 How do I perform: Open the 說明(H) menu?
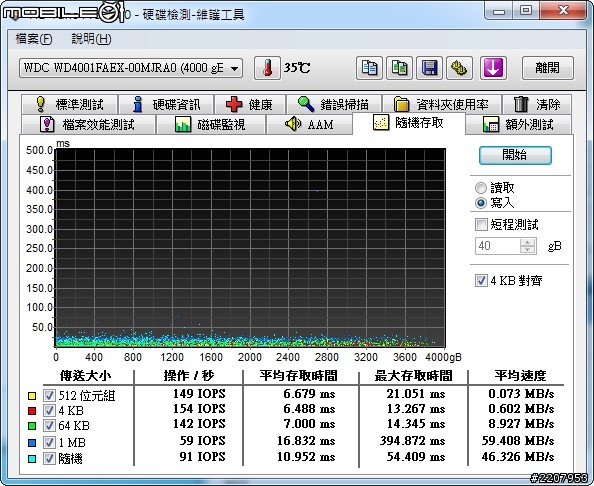tap(91, 39)
